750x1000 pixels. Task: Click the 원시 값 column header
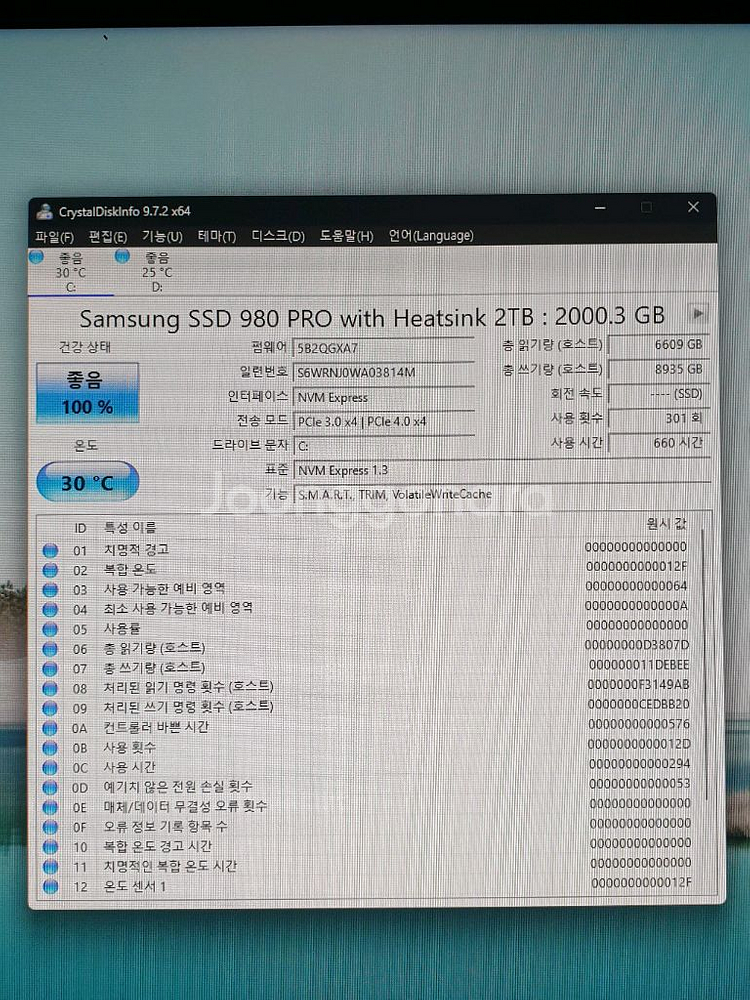(666, 524)
